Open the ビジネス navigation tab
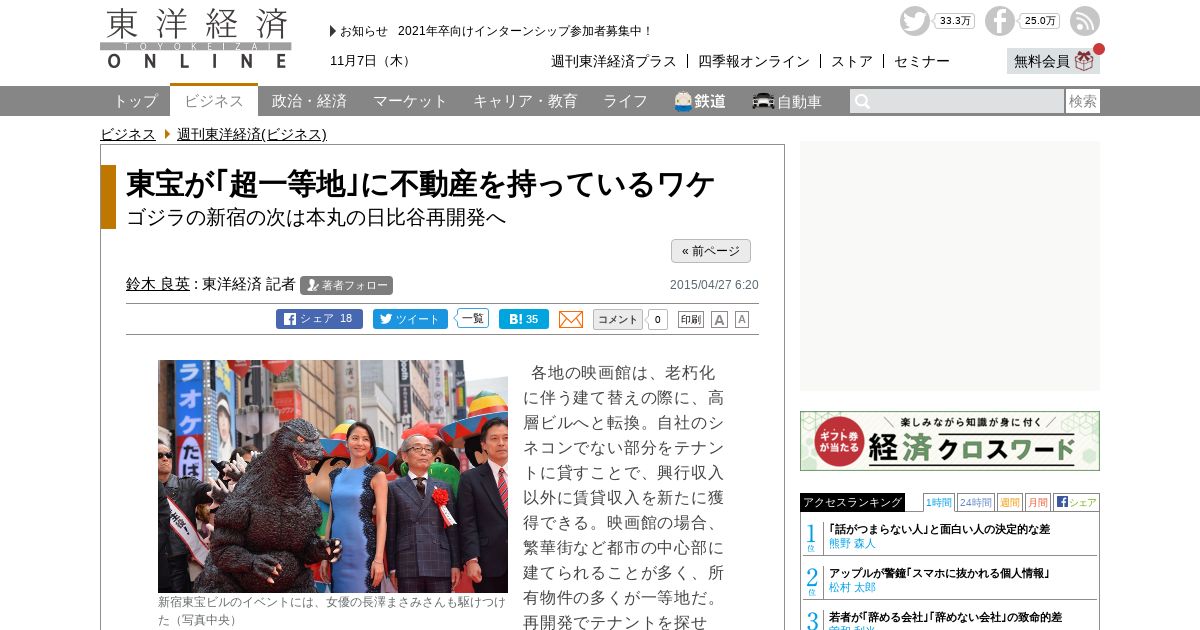1200x630 pixels. (x=214, y=100)
